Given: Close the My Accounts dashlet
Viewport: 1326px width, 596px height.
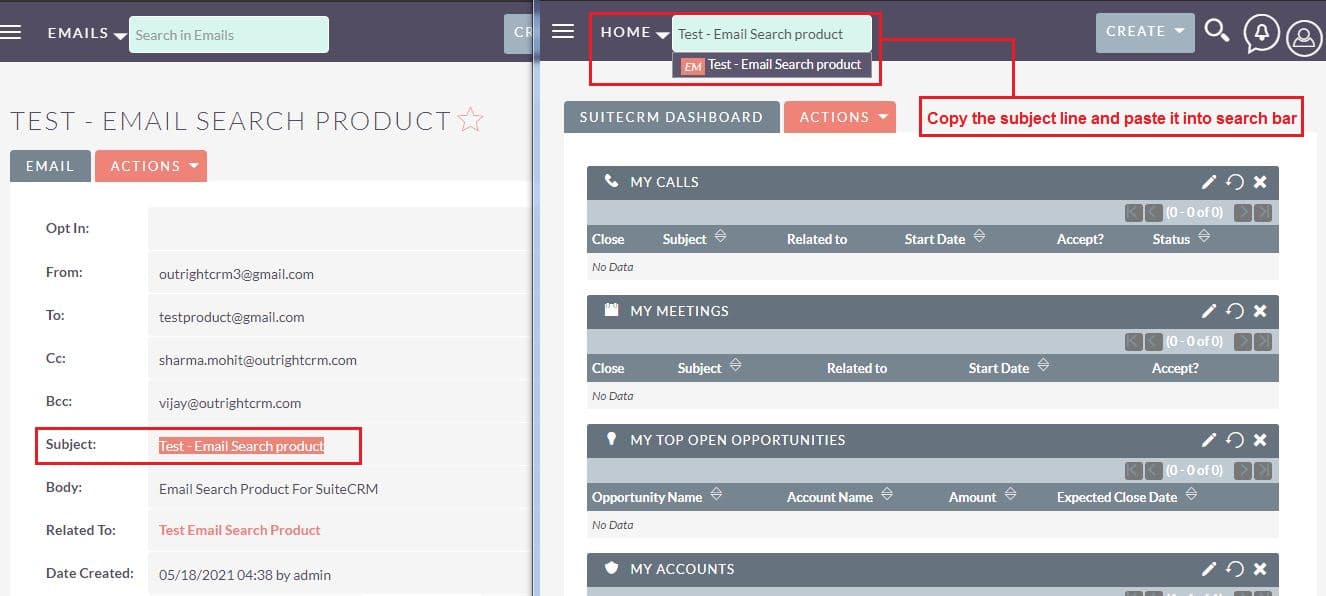Looking at the screenshot, I should click(x=1260, y=569).
